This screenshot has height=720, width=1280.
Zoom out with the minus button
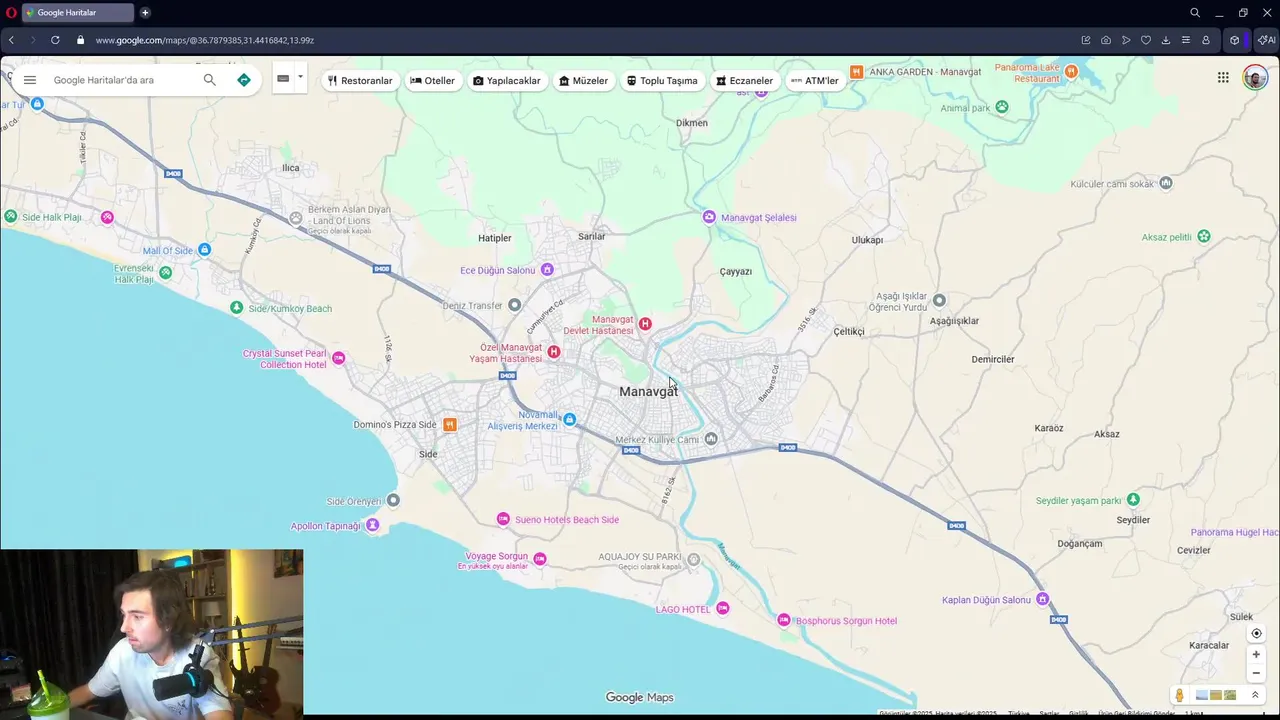click(1257, 673)
